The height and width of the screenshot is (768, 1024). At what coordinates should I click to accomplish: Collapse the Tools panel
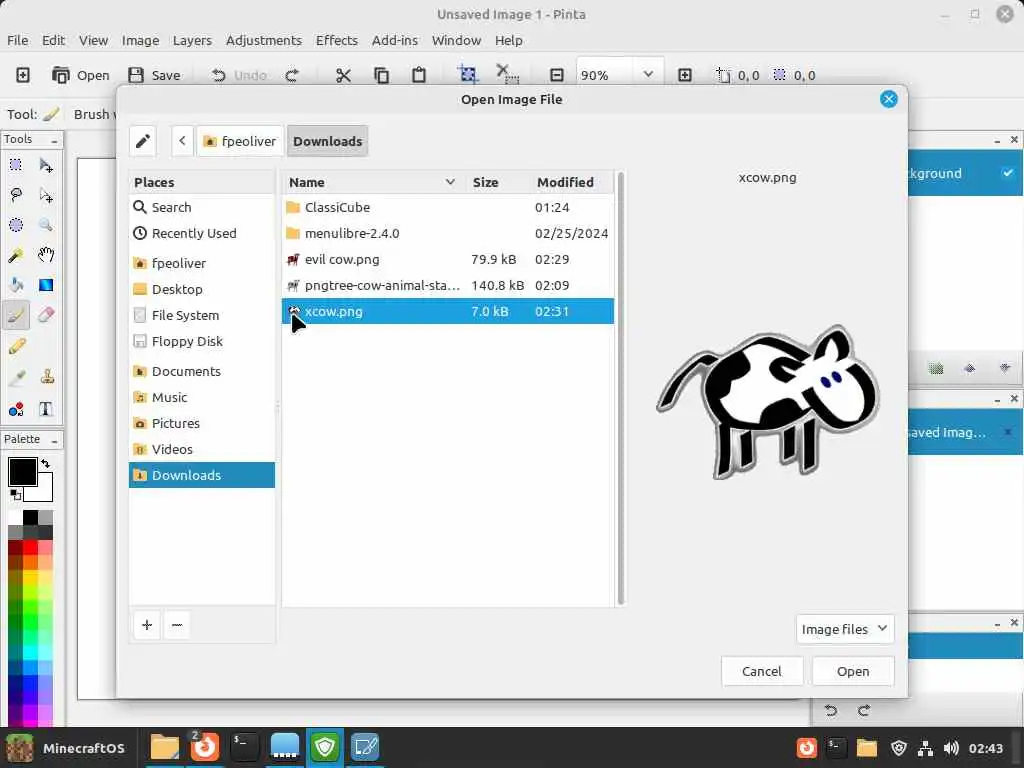[x=54, y=140]
